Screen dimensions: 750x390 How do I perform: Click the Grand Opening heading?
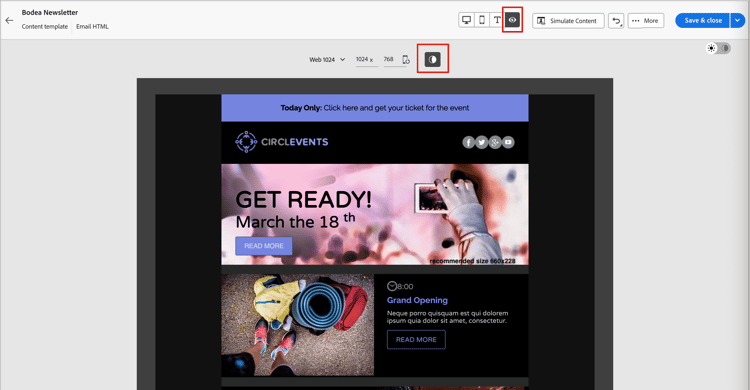[417, 300]
